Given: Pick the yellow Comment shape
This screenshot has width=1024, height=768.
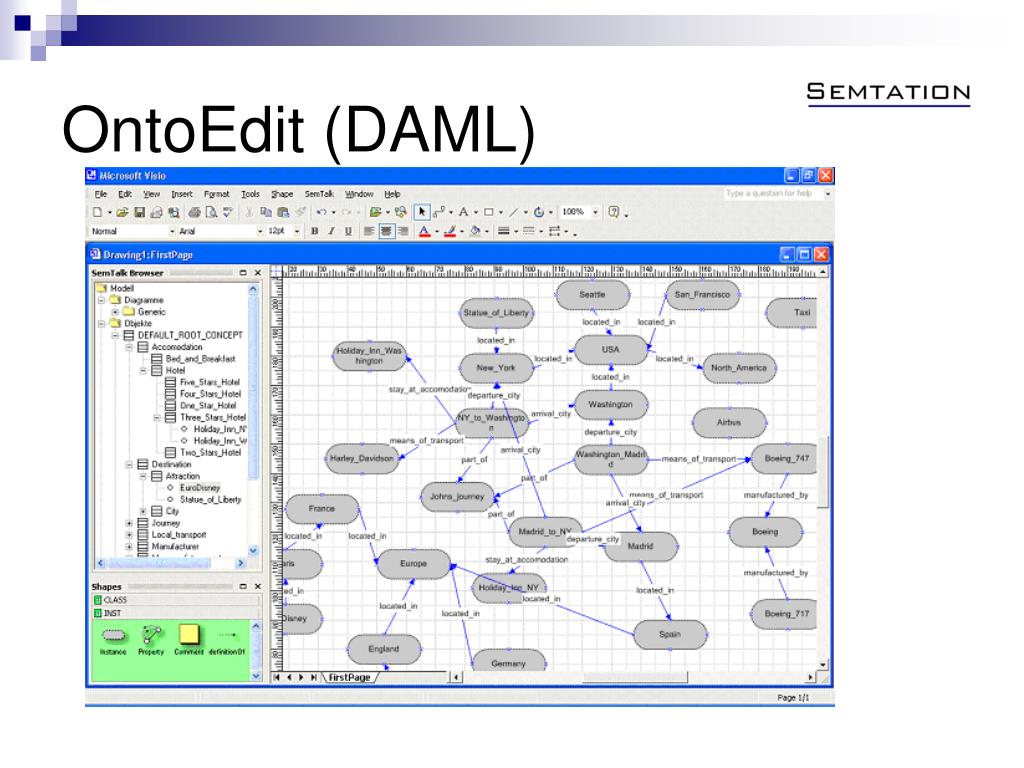Looking at the screenshot, I should tap(189, 641).
